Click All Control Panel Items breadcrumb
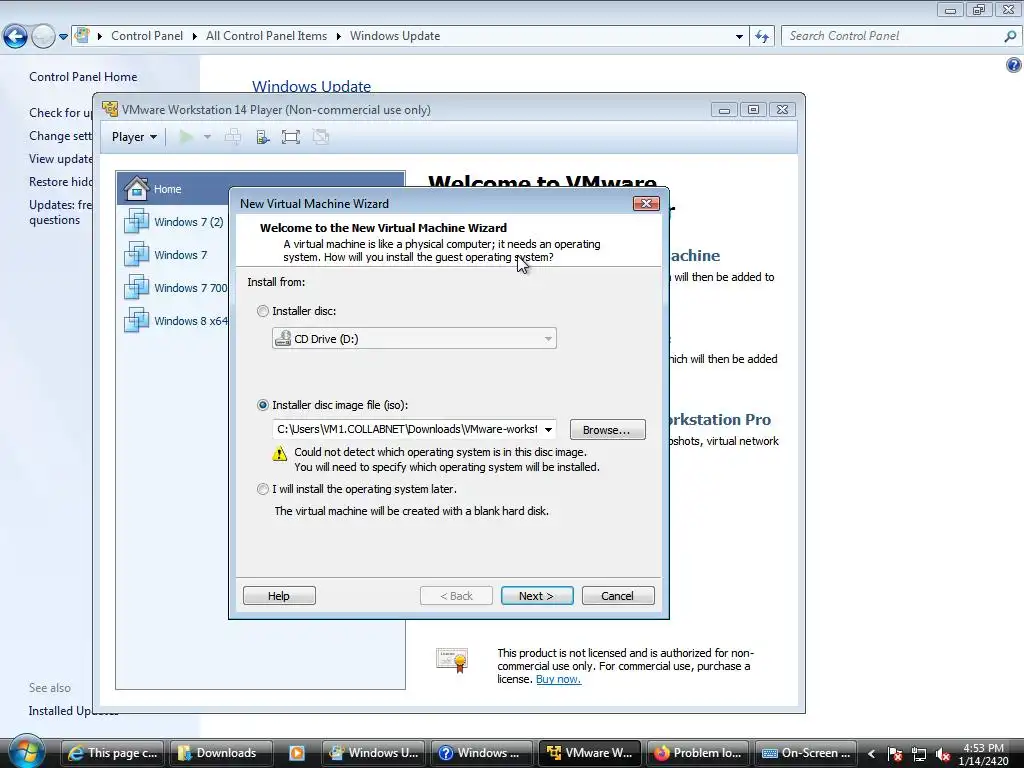Viewport: 1024px width, 768px height. click(266, 36)
